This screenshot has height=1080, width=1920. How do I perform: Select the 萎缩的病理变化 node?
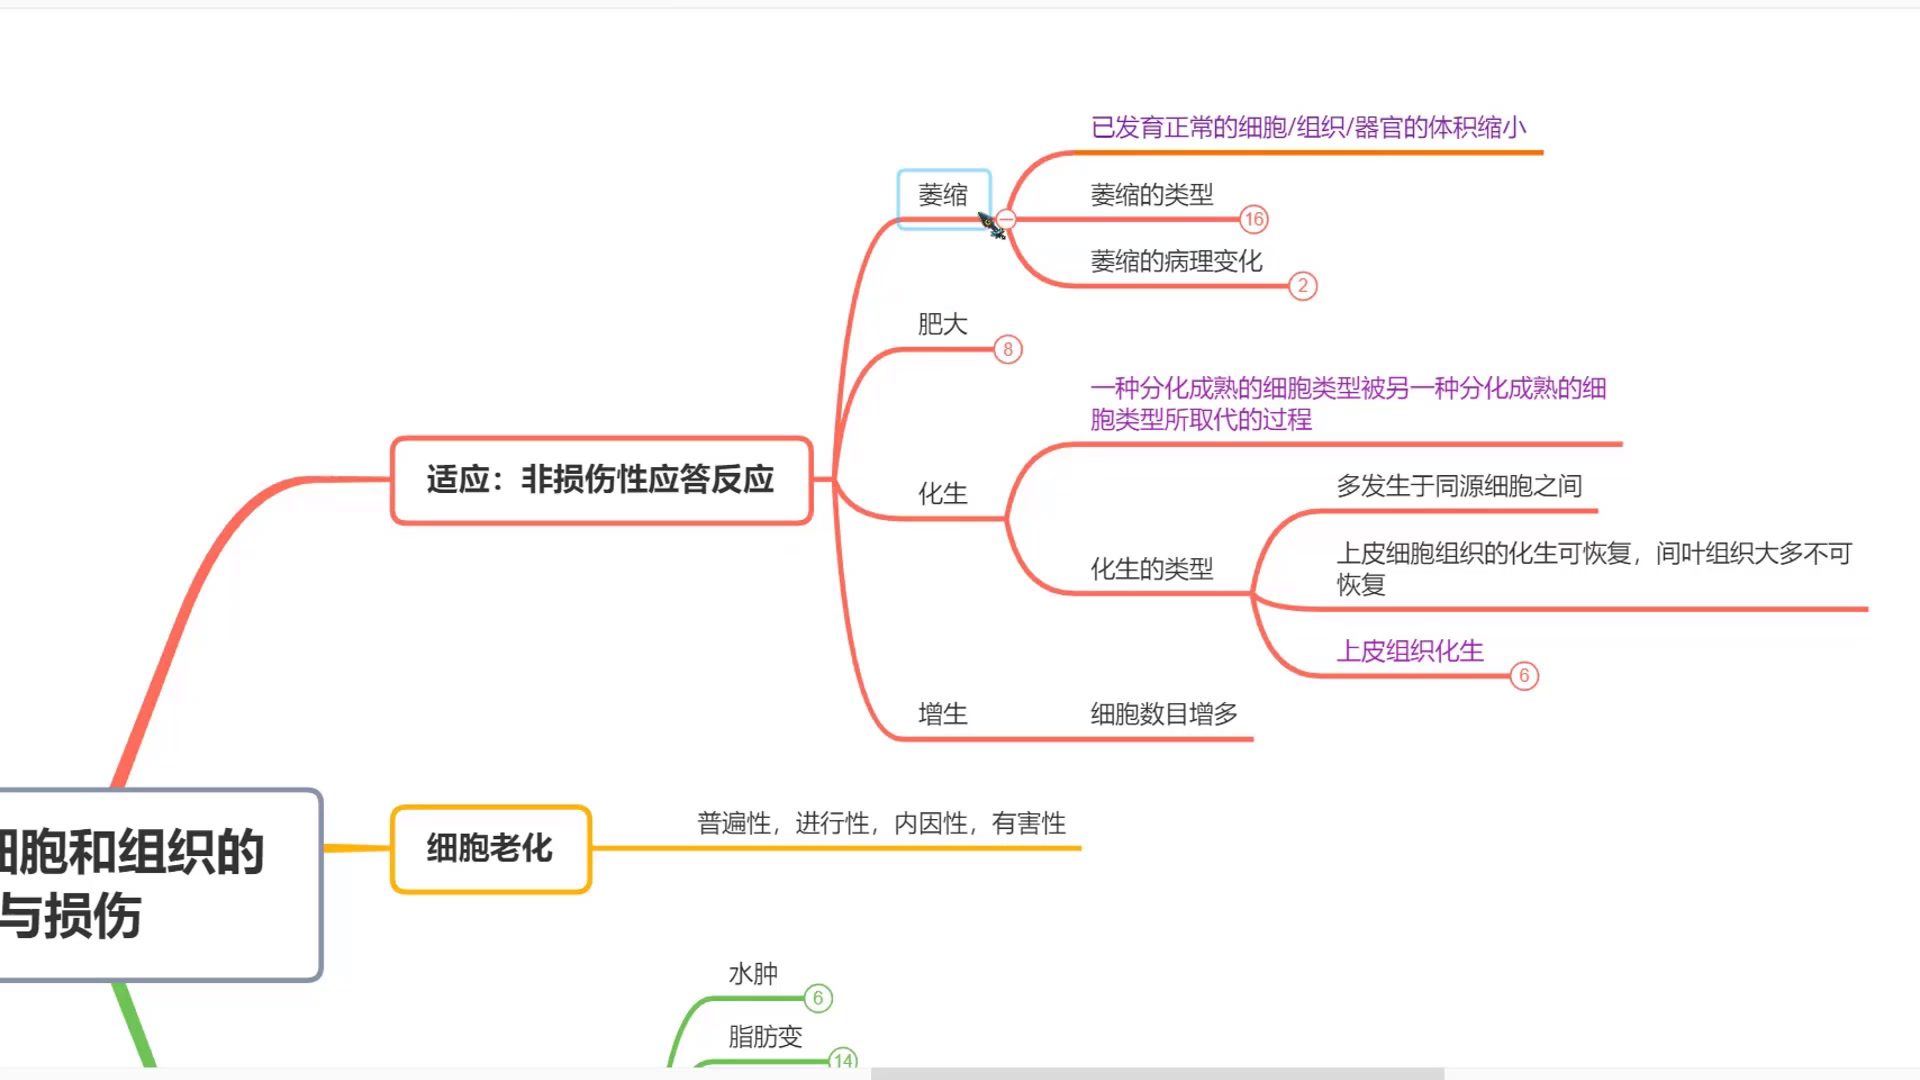[x=1176, y=262]
